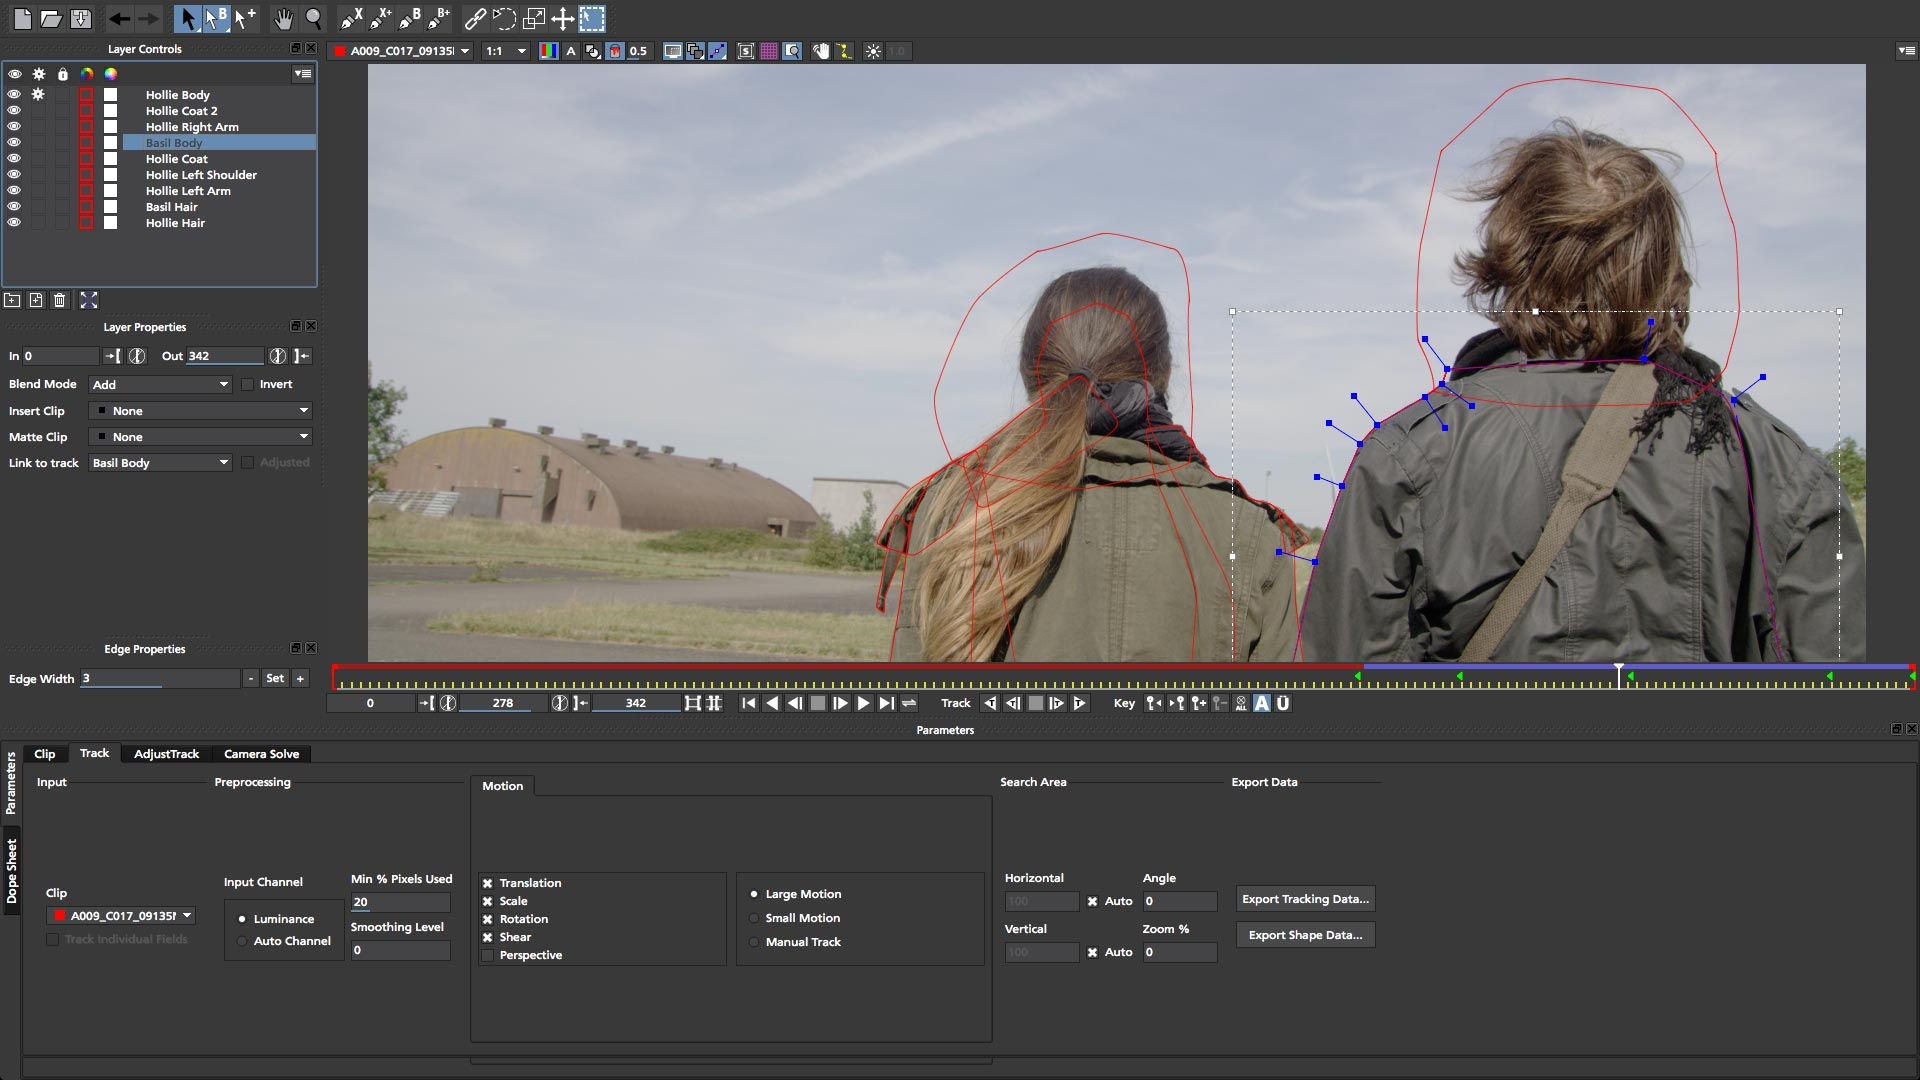Click the magnifier/zoom tool icon
The width and height of the screenshot is (1920, 1080).
[313, 17]
